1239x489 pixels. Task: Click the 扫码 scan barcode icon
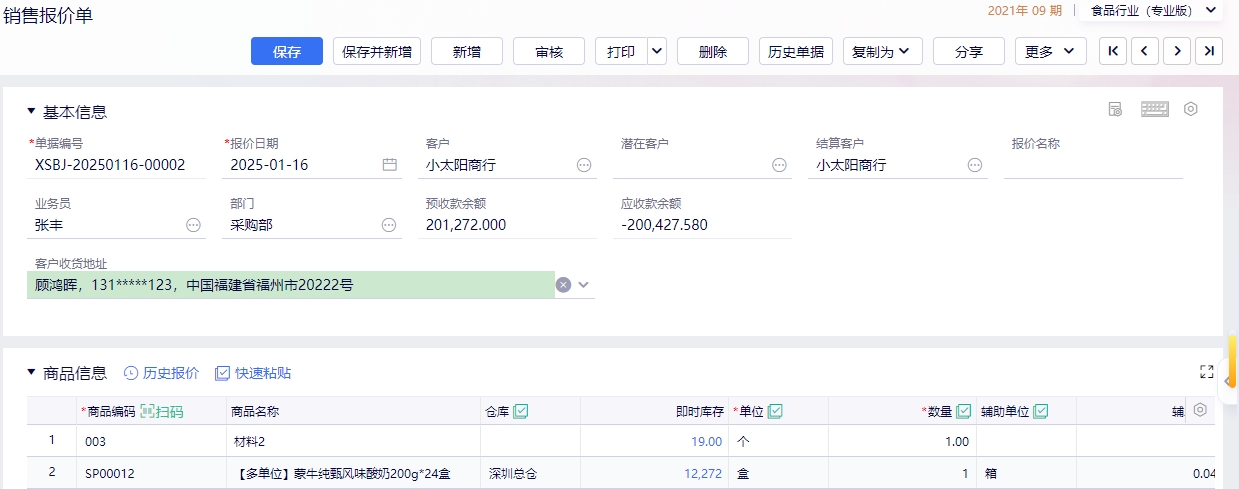[162, 411]
